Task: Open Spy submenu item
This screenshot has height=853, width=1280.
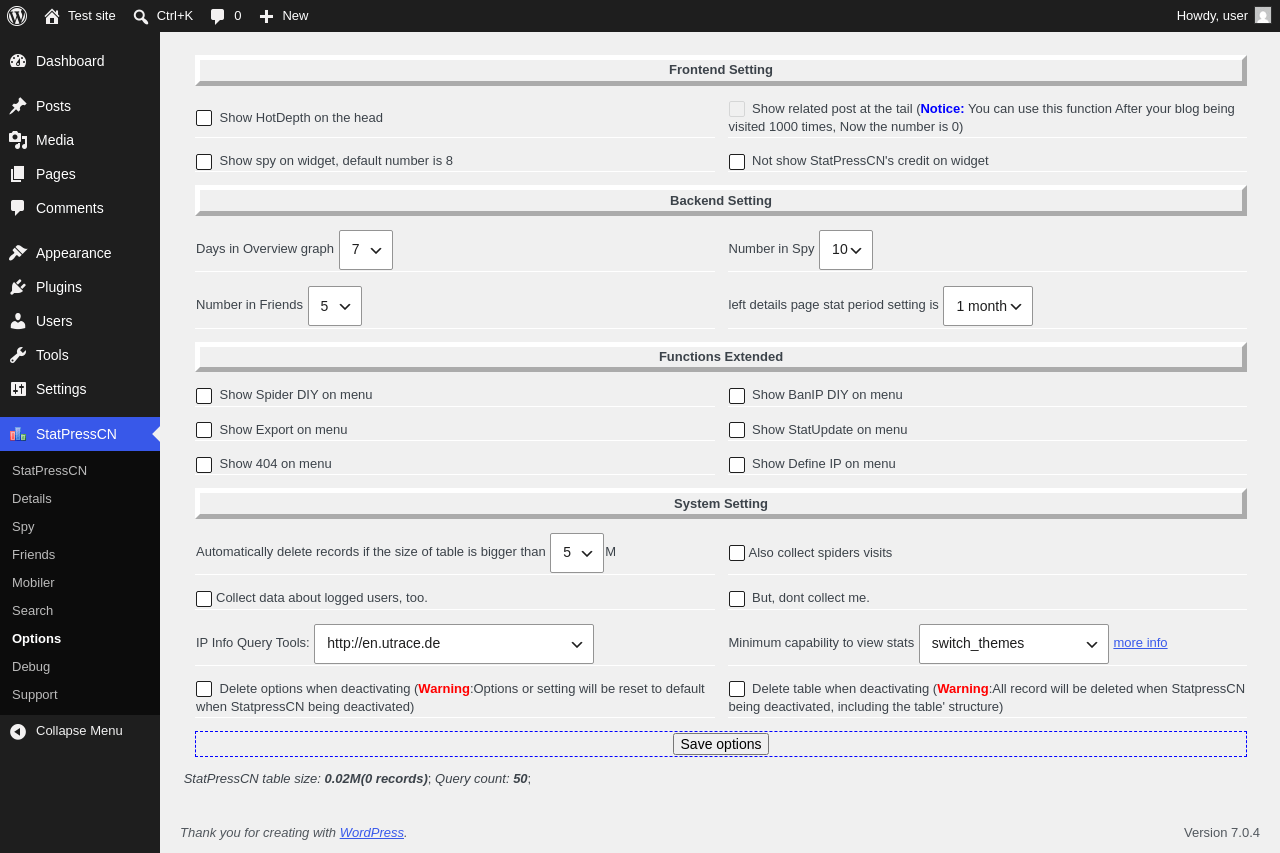Action: coord(80,526)
